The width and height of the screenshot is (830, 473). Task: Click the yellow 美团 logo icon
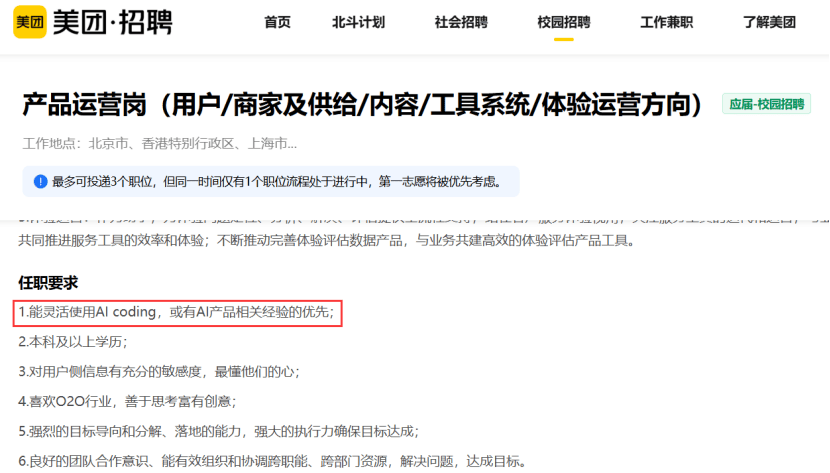30,22
